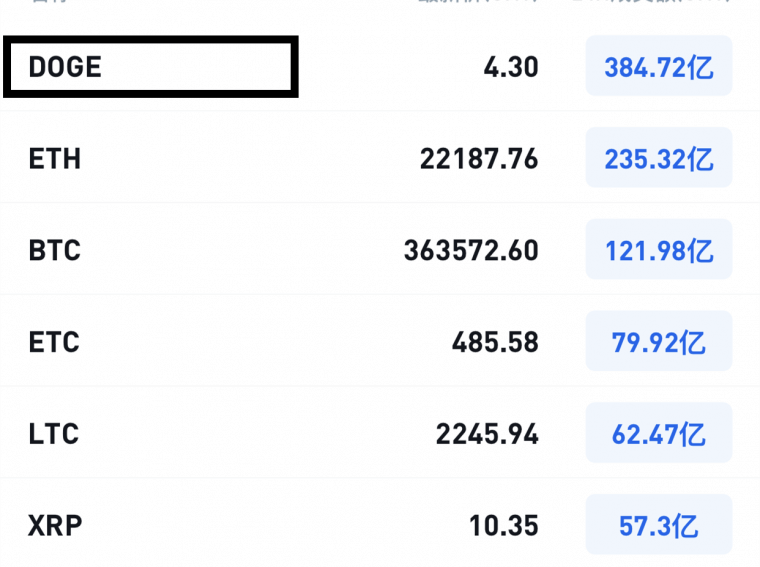Click the 79.92亿 volume badge
The image size is (760, 567).
pyautogui.click(x=659, y=341)
